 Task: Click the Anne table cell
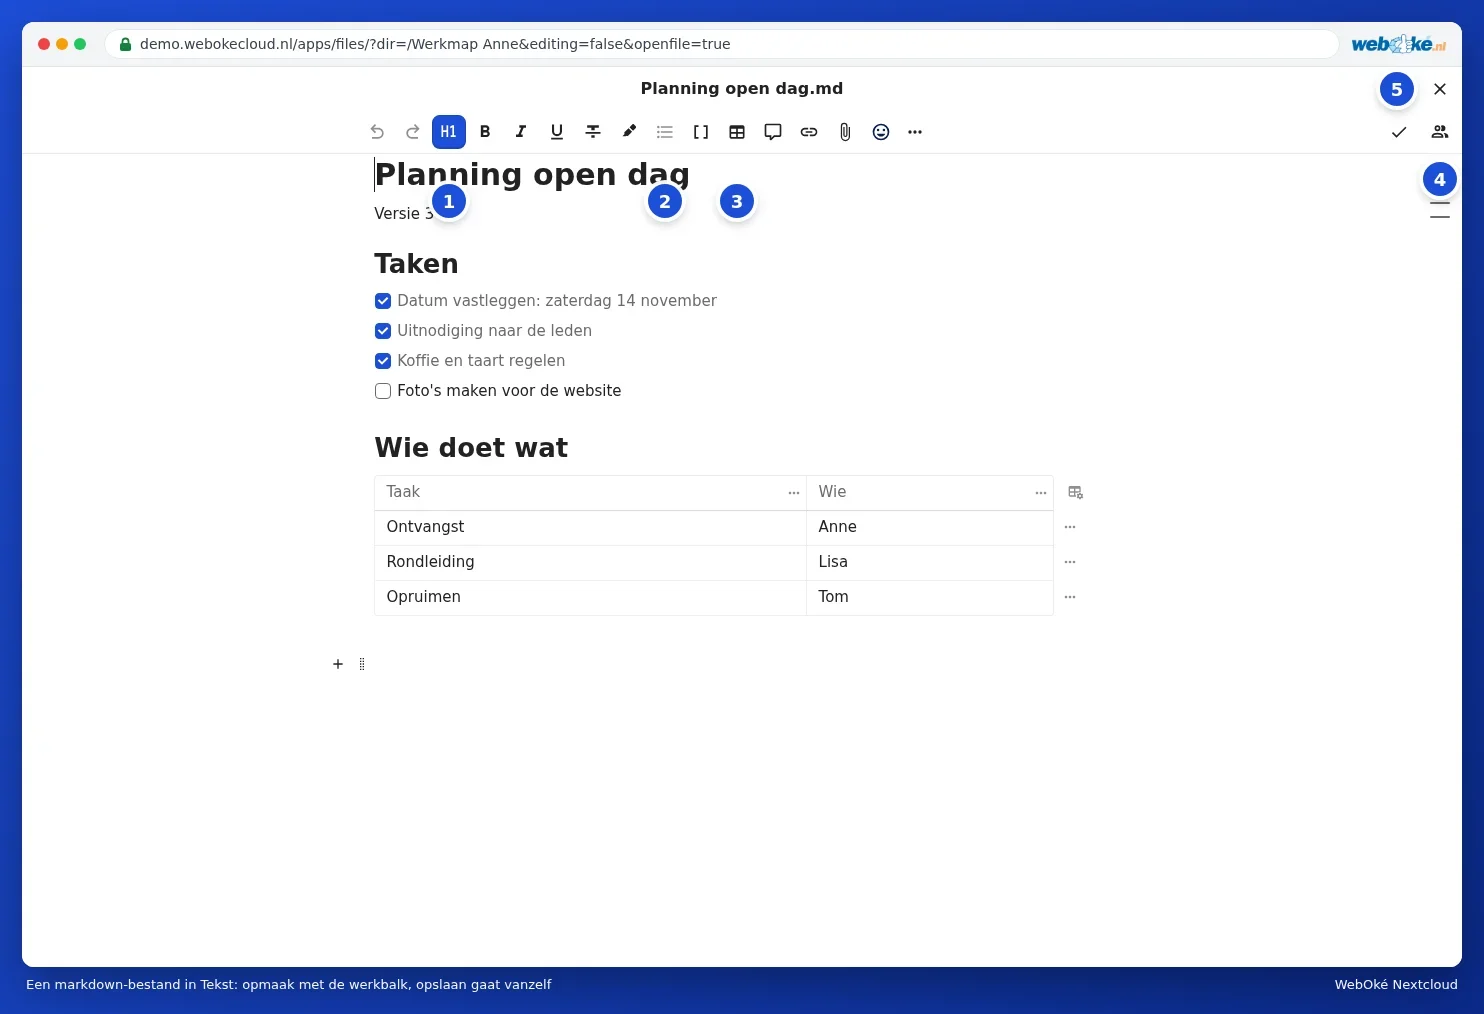coord(930,527)
